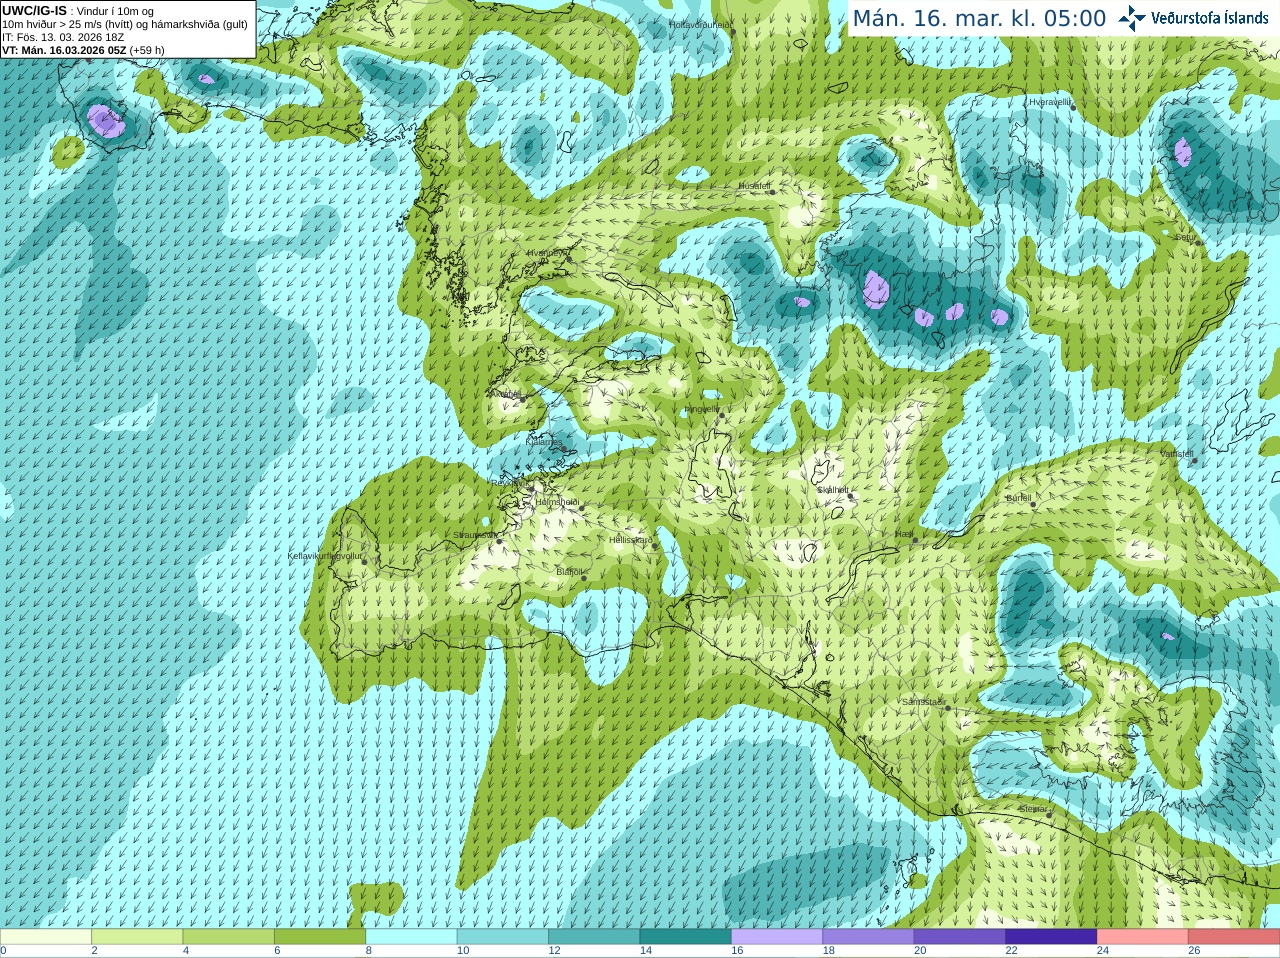Image resolution: width=1280 pixels, height=958 pixels.
Task: Click the 10m hviður description line in header
Action: coord(125,24)
